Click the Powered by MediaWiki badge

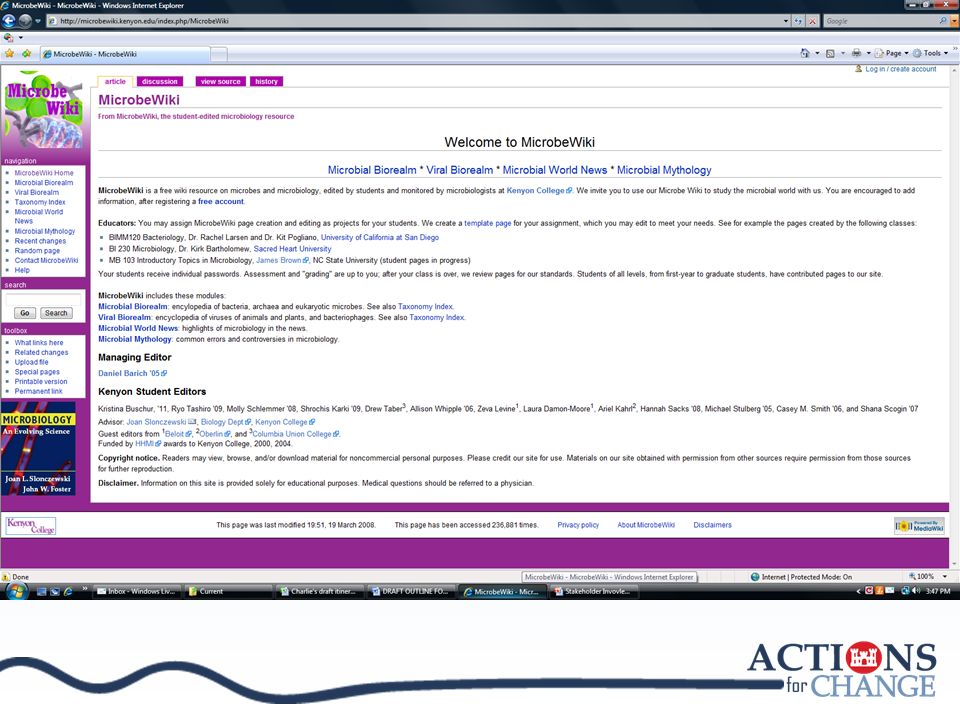[x=919, y=526]
